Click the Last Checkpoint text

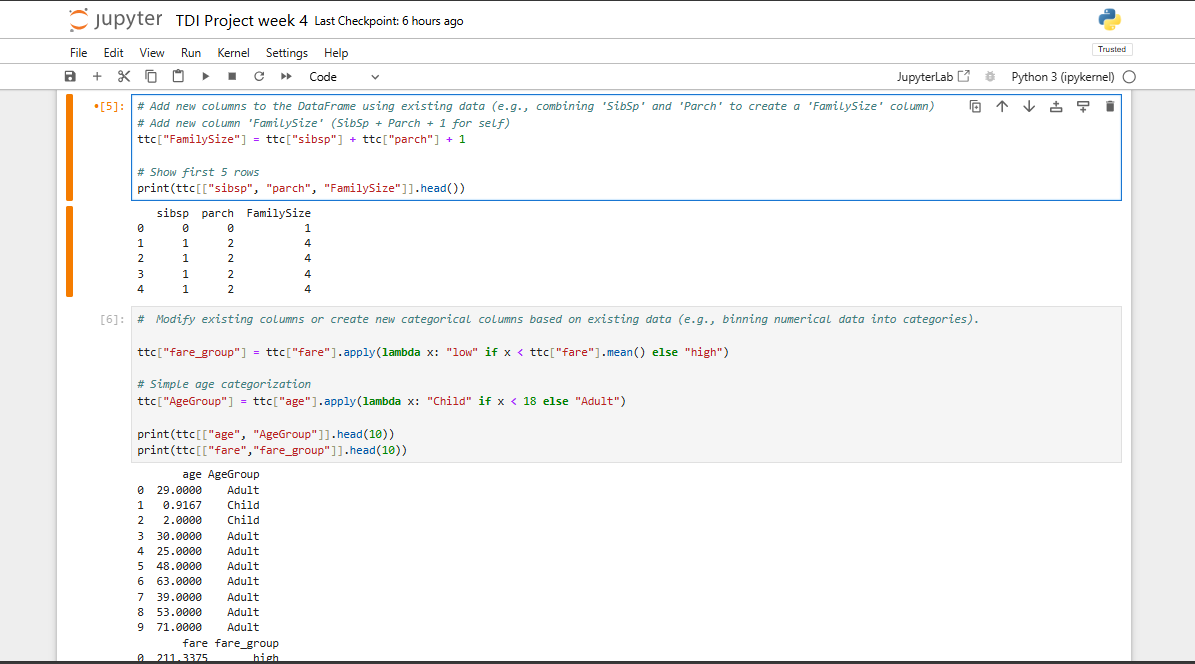389,21
